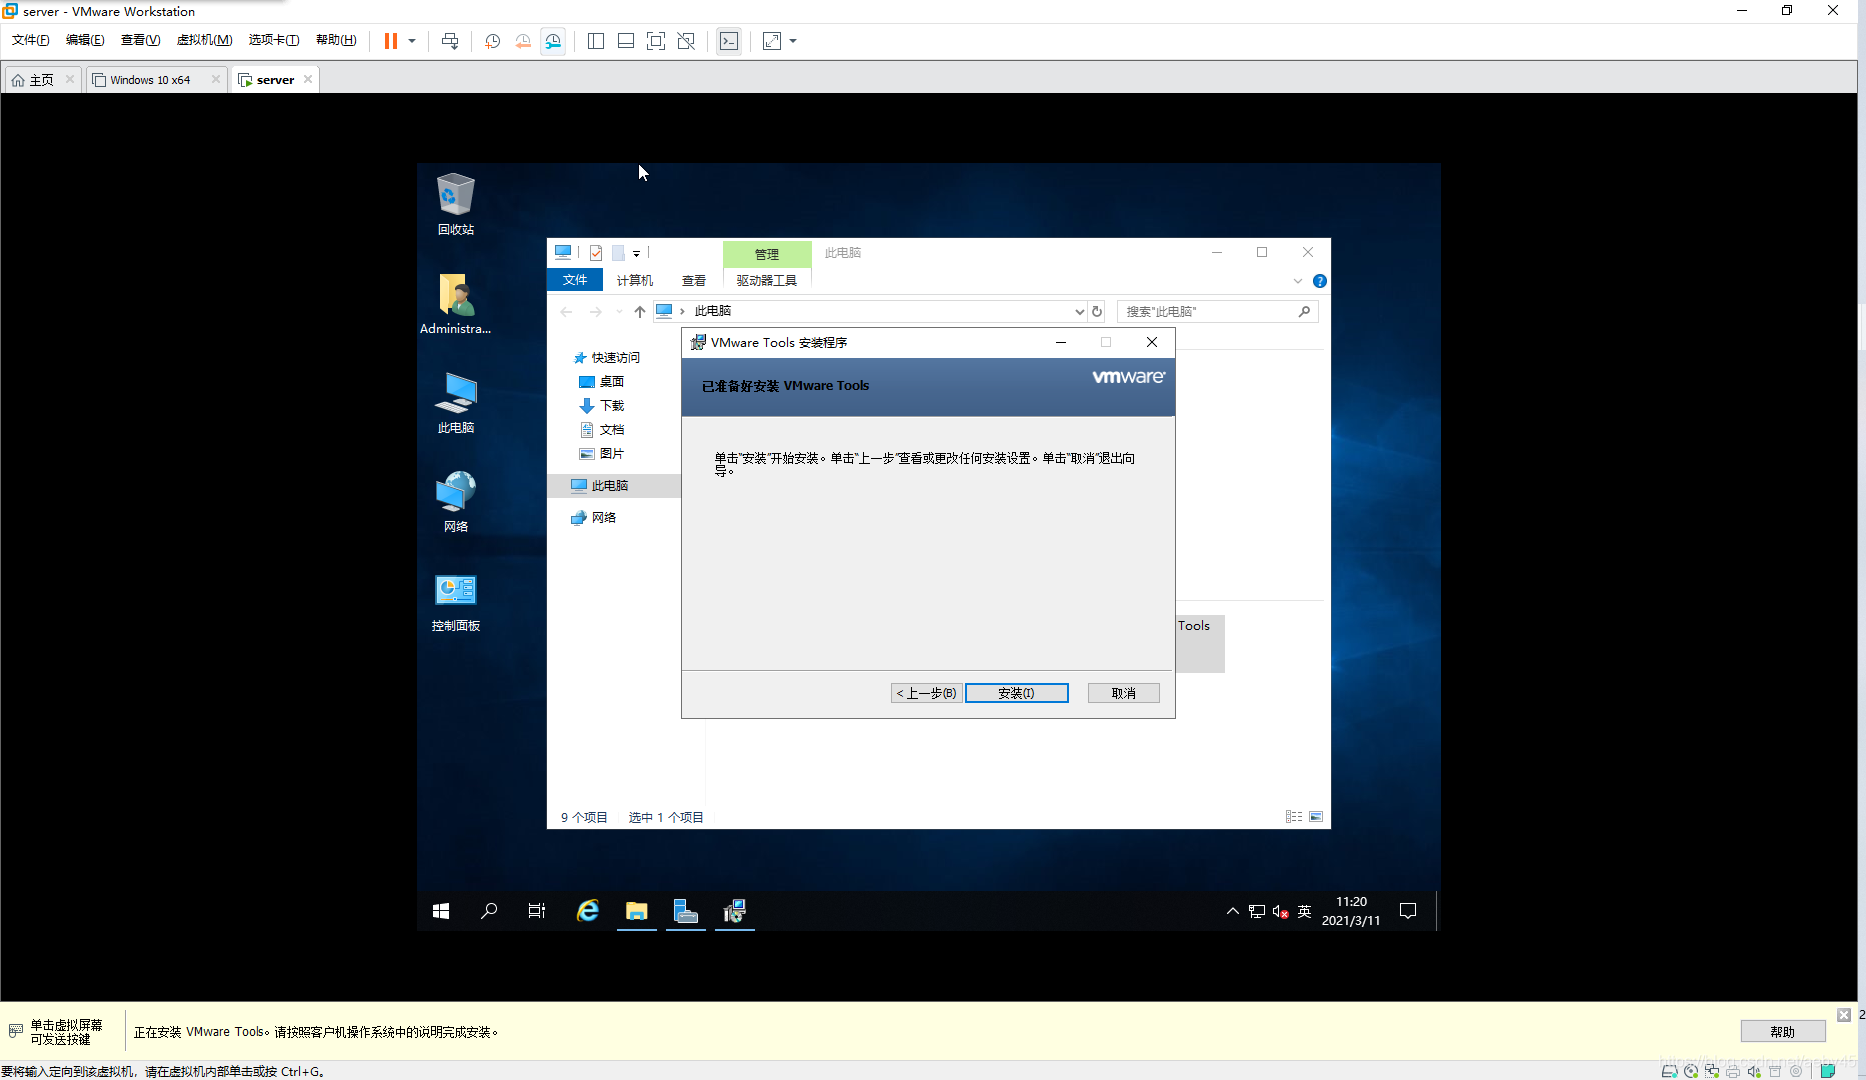The image size is (1866, 1080).
Task: Revert the virtual machine to its snapshot
Action: coord(523,41)
